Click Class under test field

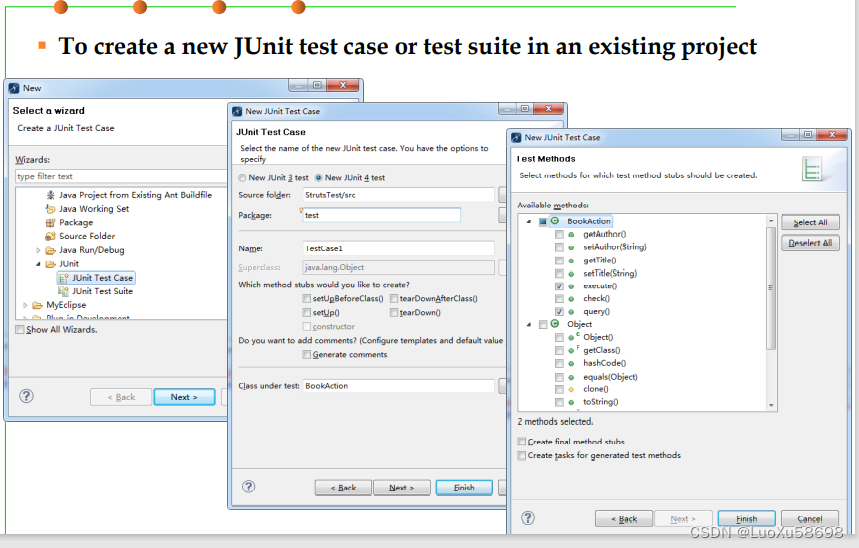(398, 386)
